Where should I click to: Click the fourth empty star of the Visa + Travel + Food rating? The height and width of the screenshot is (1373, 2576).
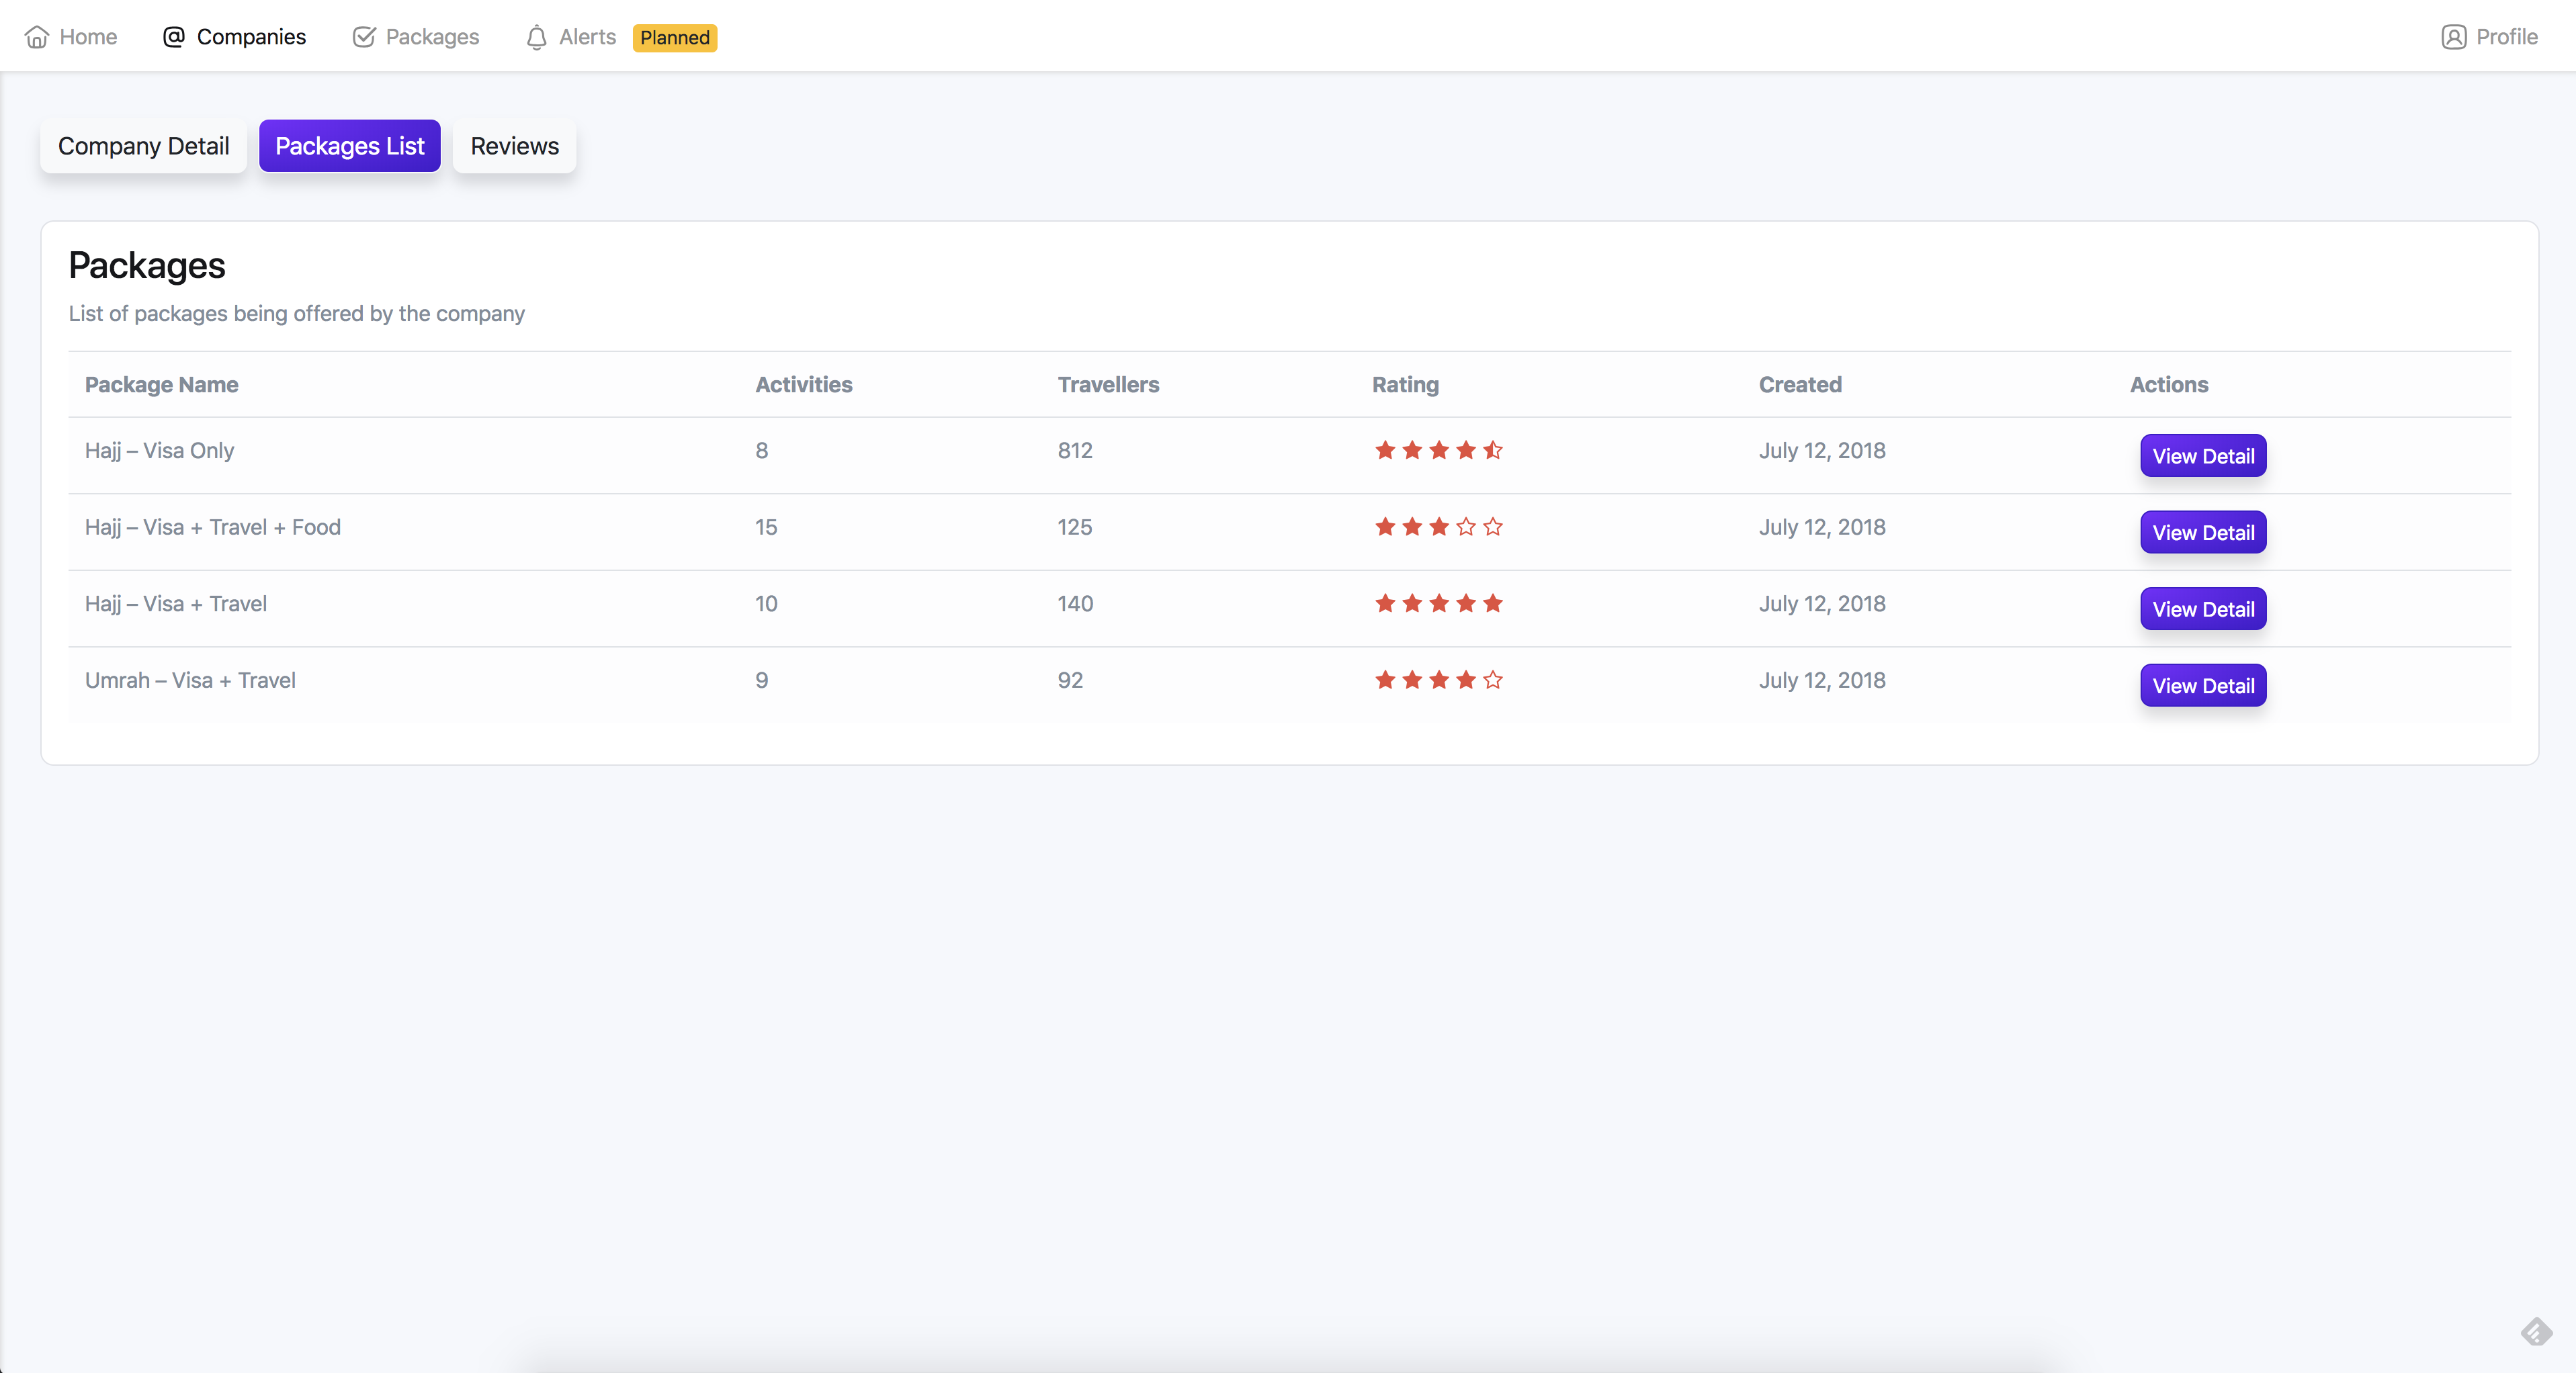point(1466,527)
